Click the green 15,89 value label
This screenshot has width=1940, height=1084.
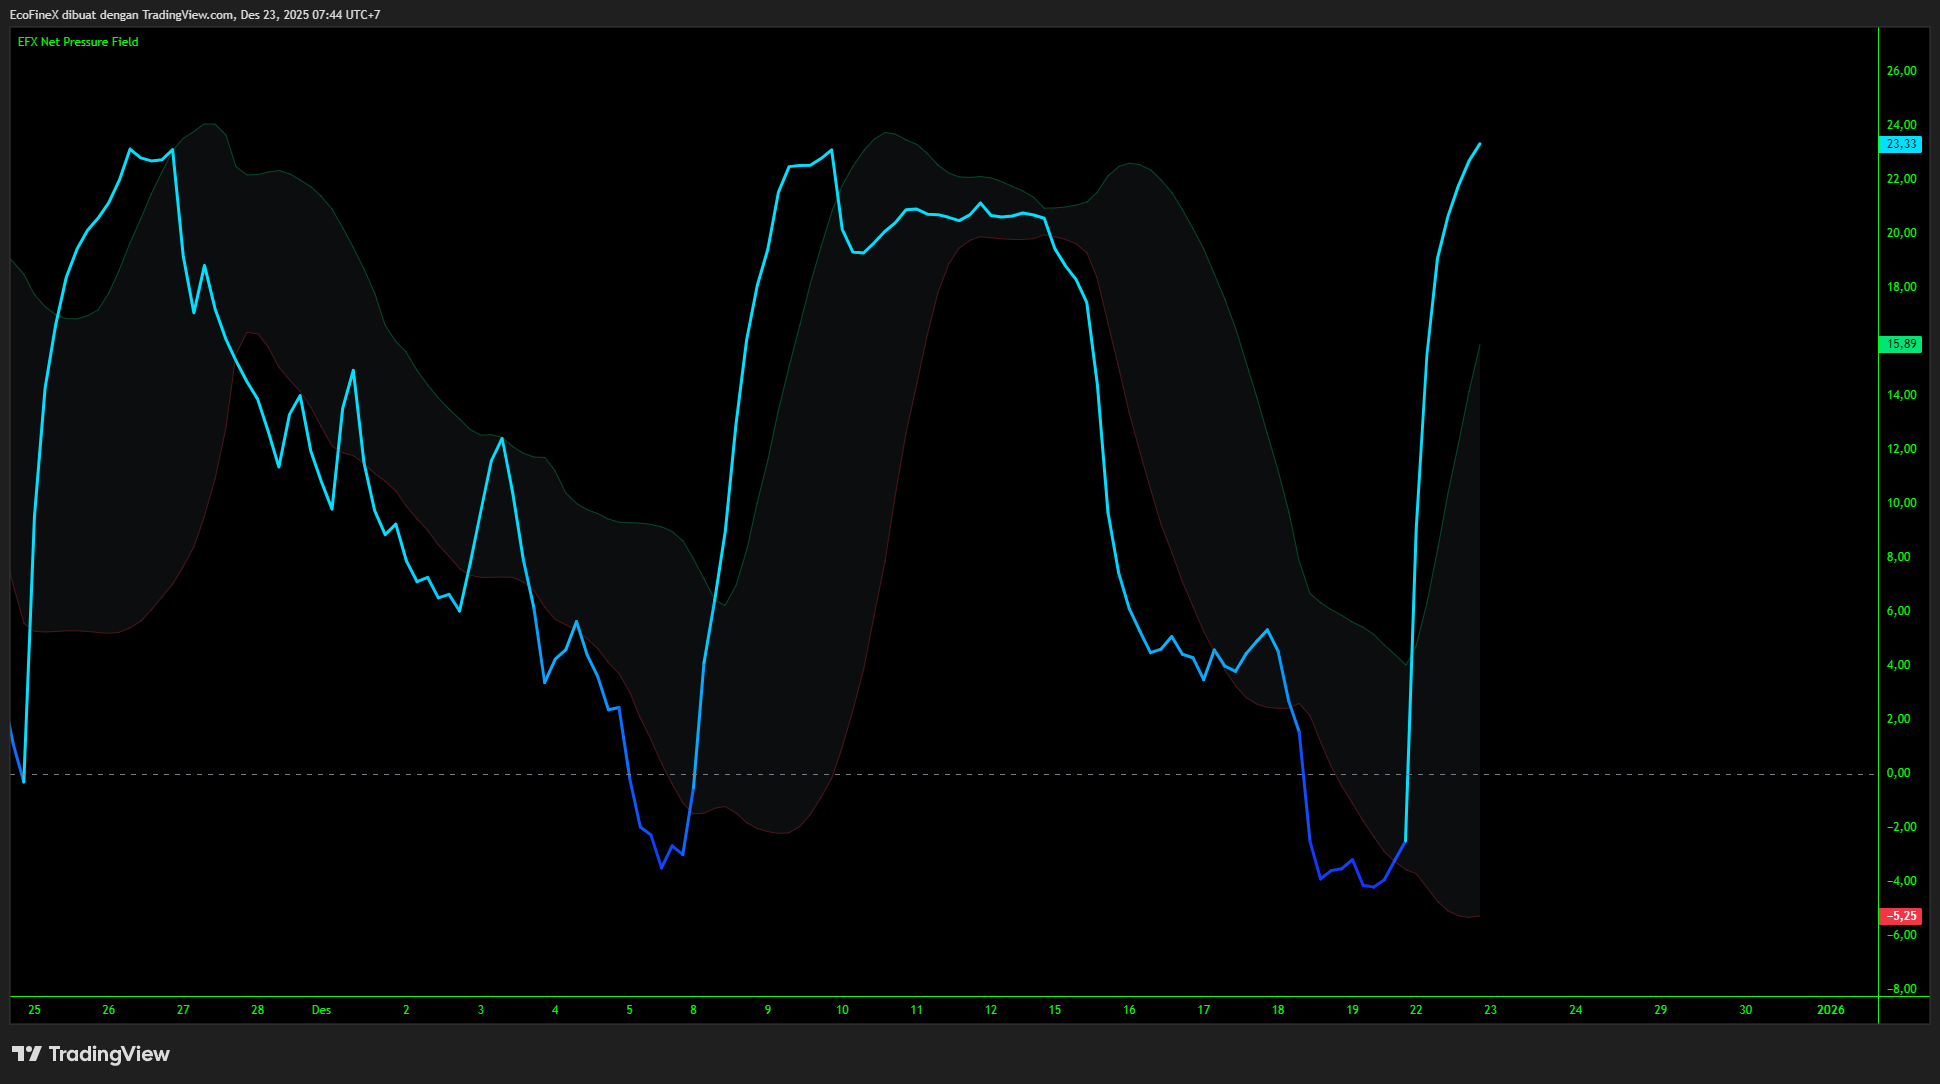(1900, 344)
